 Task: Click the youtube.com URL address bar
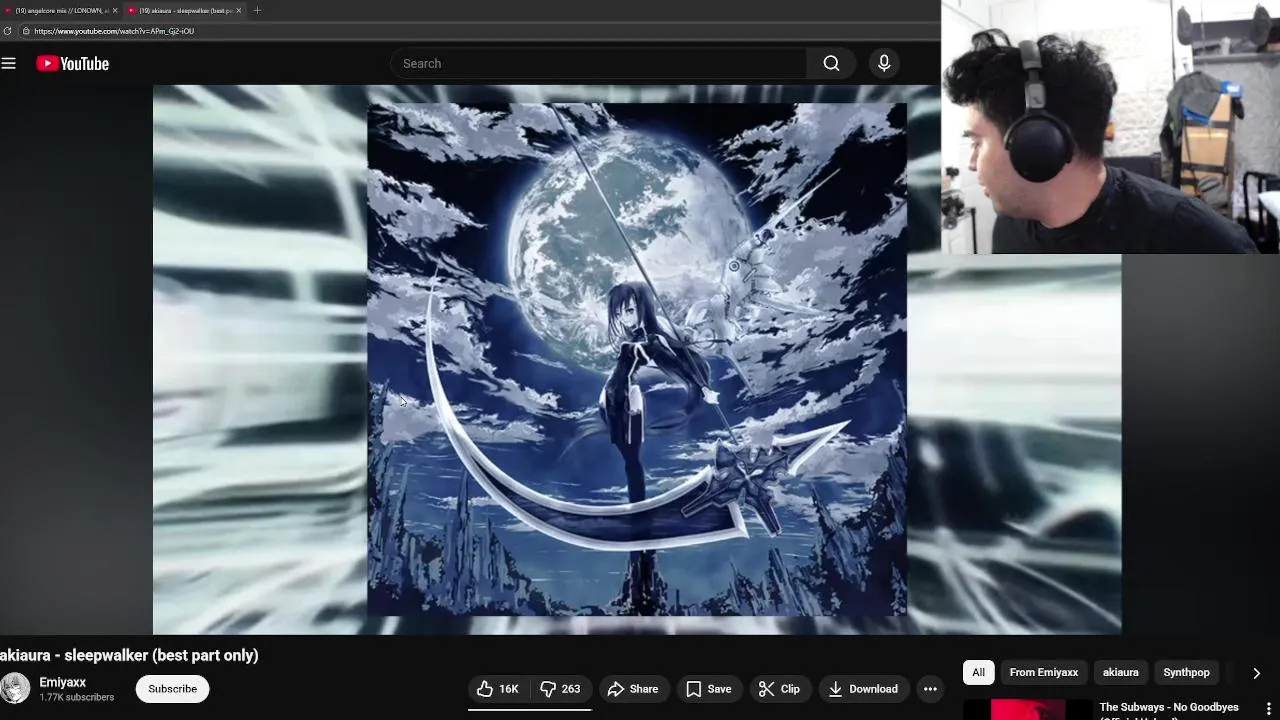[114, 31]
